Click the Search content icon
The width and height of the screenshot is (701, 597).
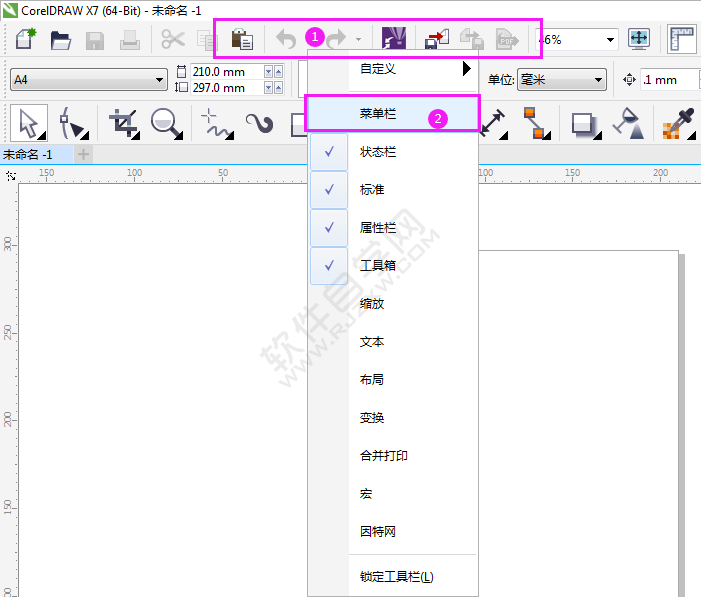click(394, 38)
